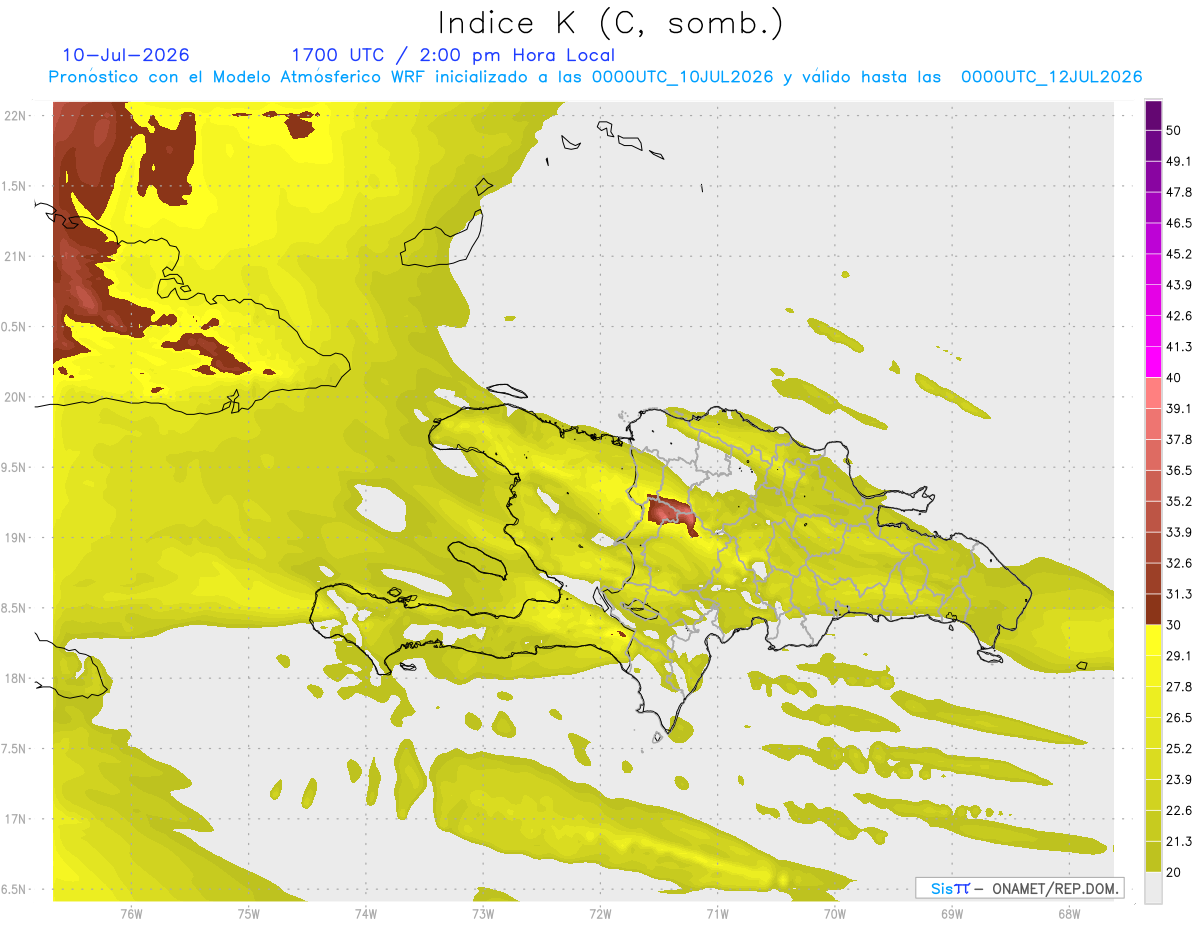
Task: Click the colorbar label '23.9'
Action: 1179,779
